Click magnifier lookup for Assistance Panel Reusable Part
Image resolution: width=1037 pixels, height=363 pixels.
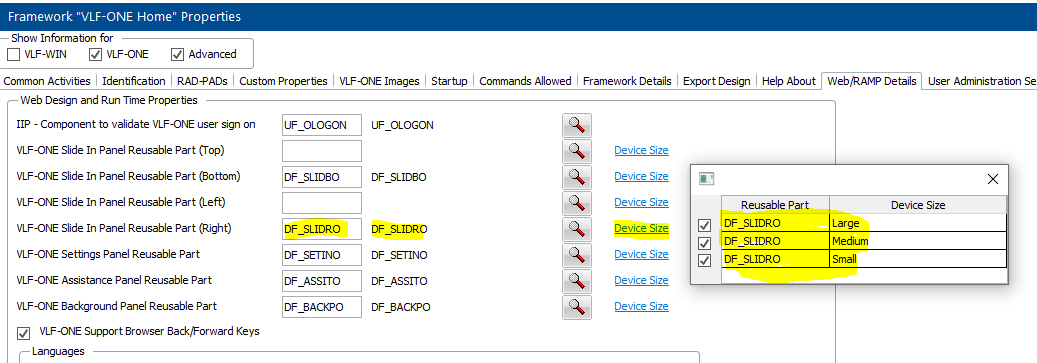577,280
